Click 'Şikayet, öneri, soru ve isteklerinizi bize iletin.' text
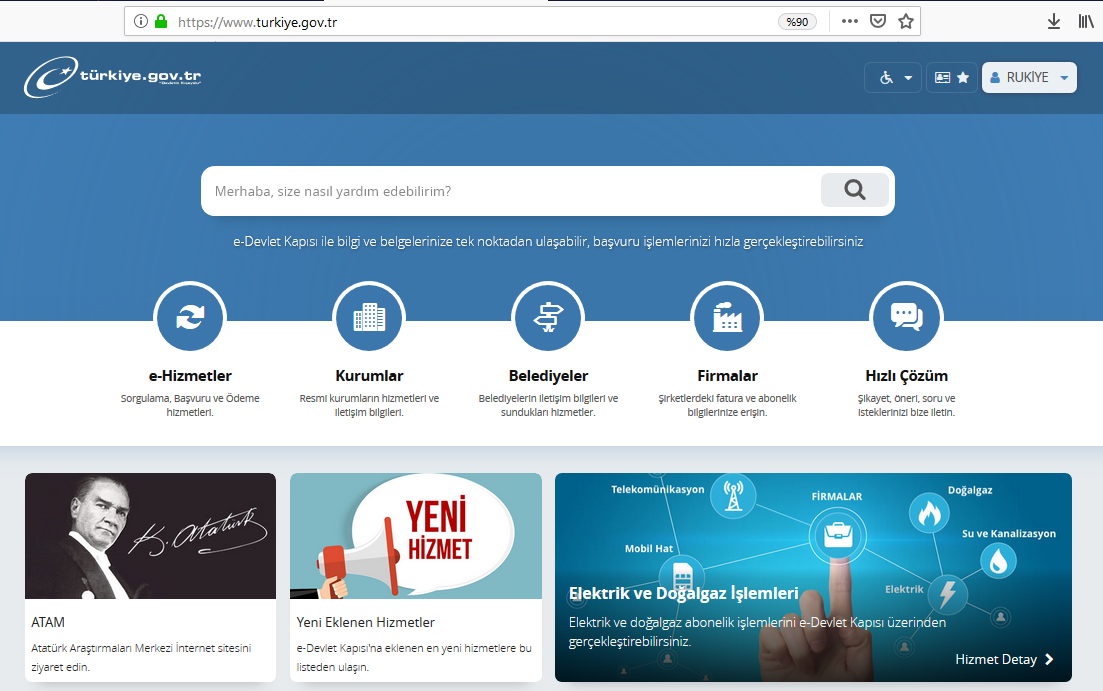 pos(906,405)
